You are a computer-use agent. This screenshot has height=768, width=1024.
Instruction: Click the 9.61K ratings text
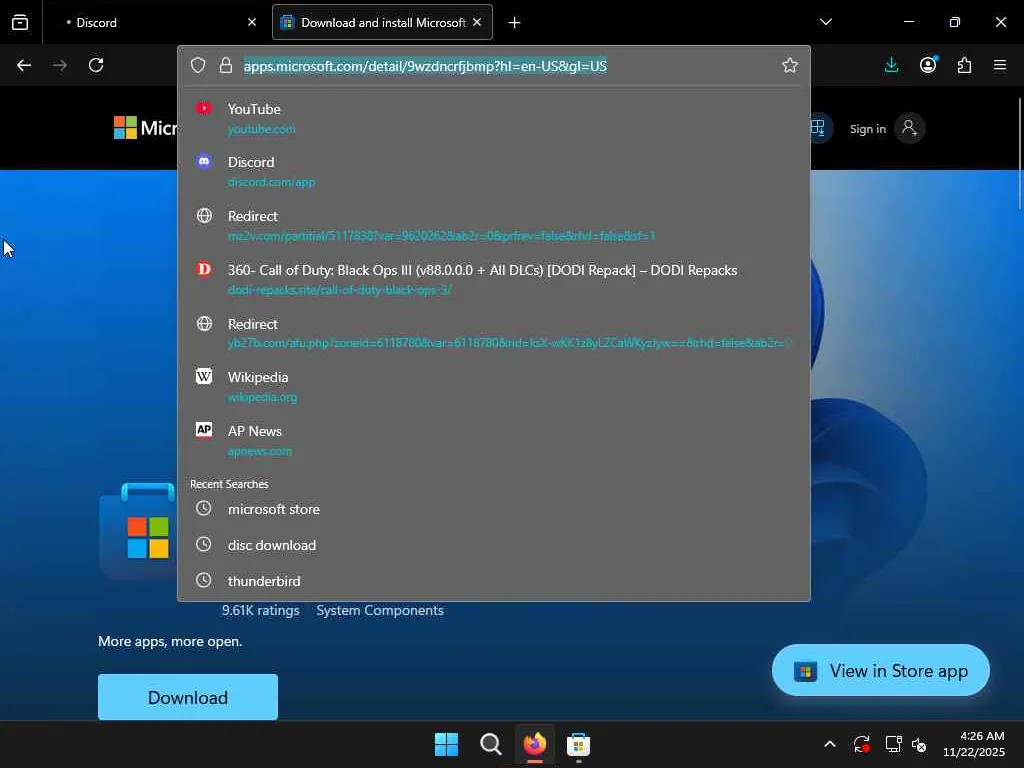261,610
